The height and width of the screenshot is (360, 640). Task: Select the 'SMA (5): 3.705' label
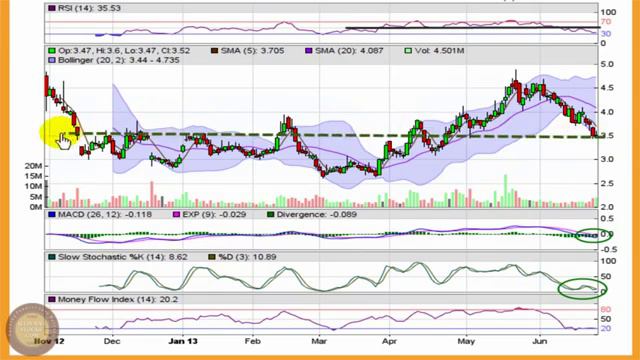pyautogui.click(x=253, y=51)
